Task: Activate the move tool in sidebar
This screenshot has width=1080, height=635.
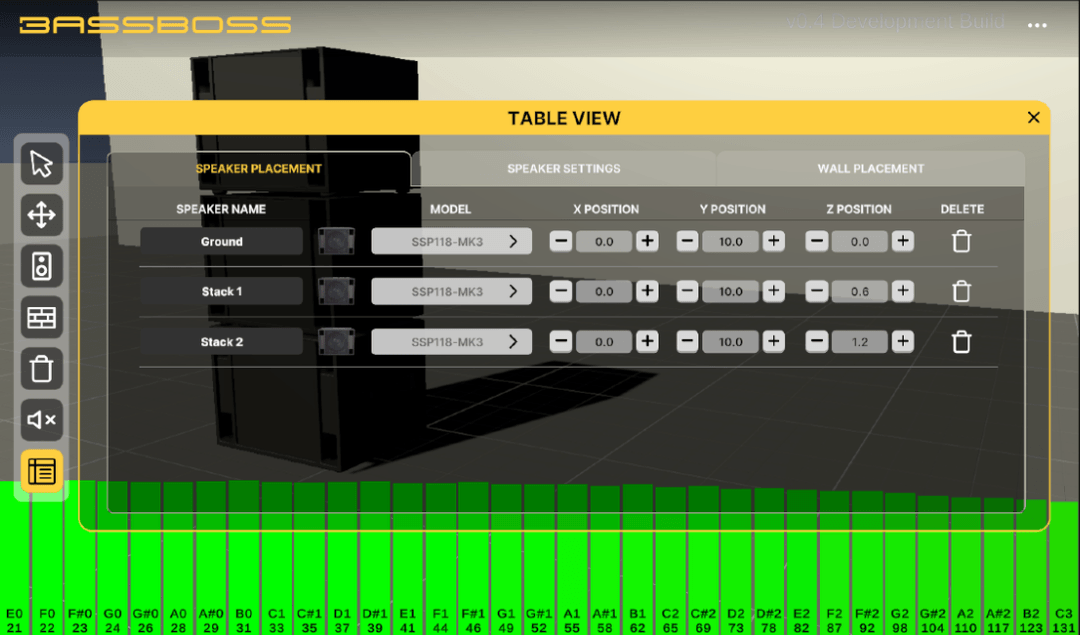Action: (42, 214)
